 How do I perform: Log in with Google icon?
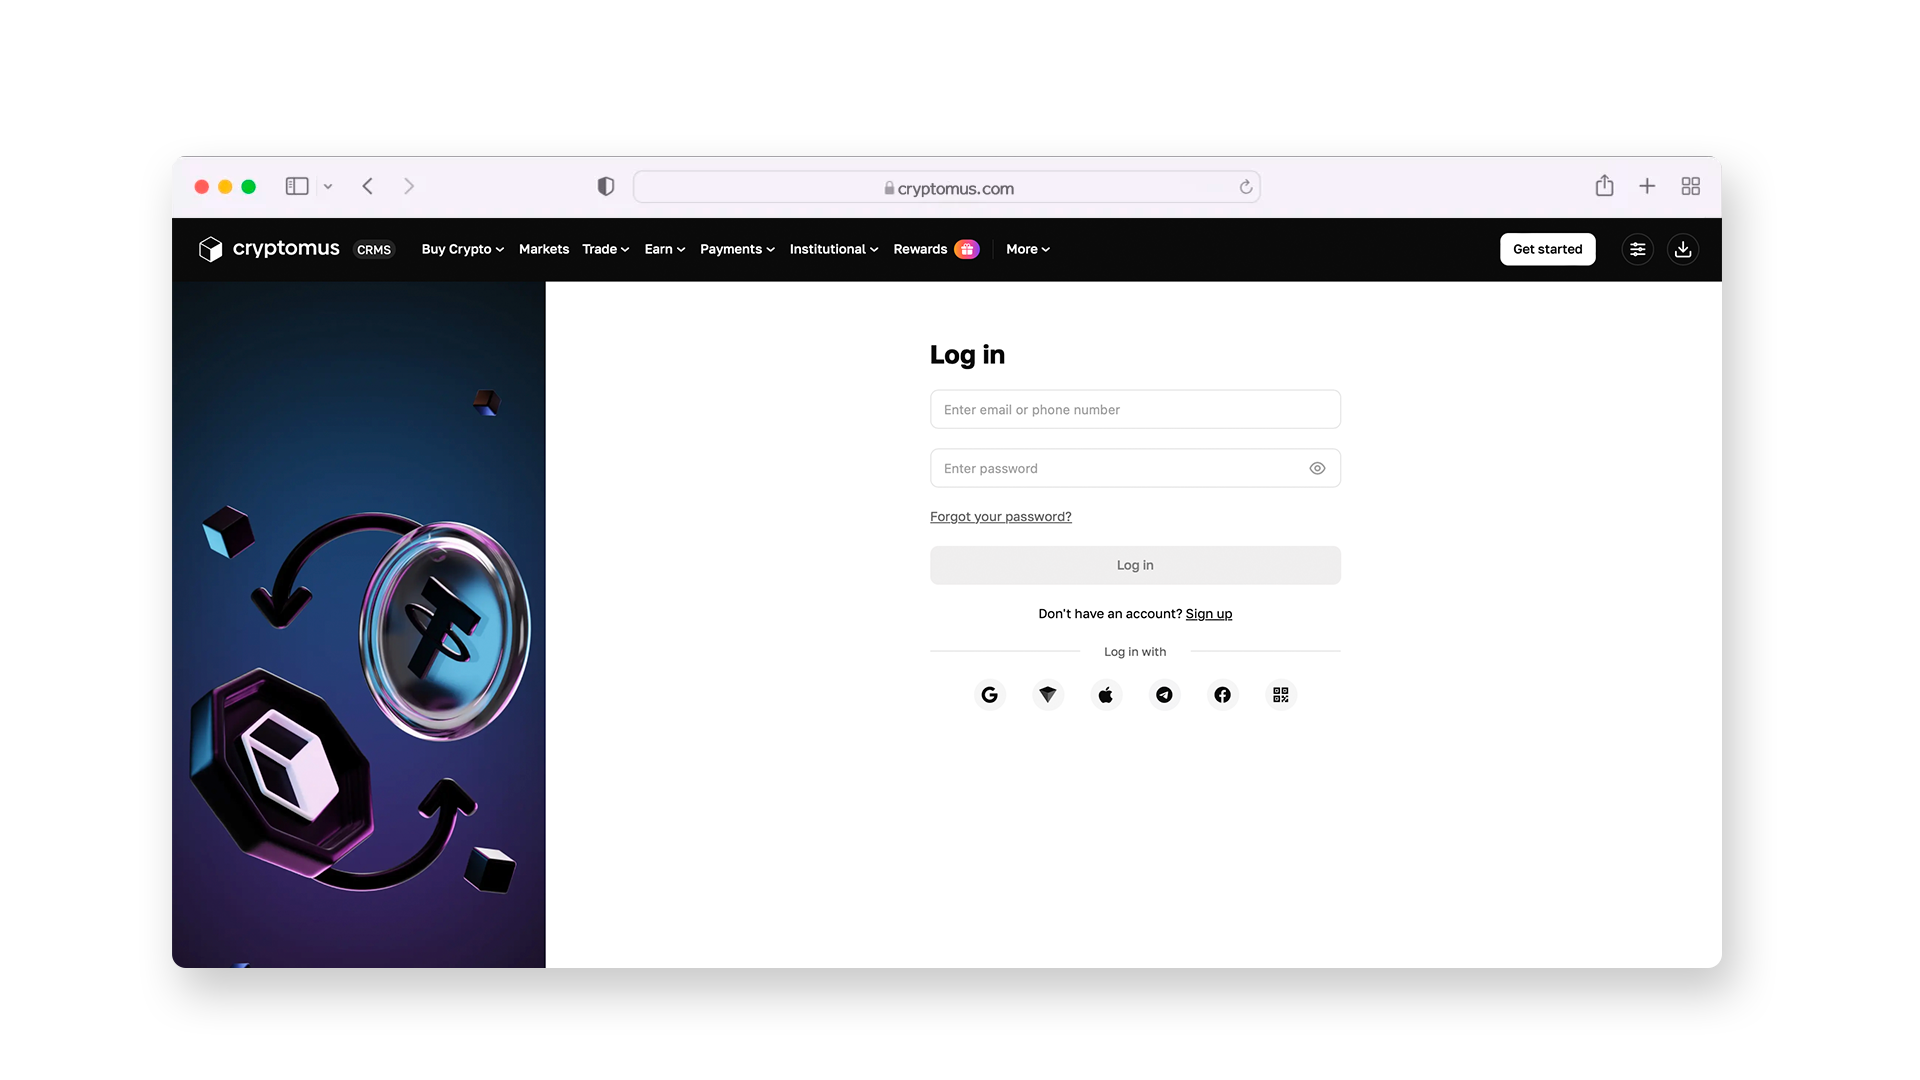(989, 695)
